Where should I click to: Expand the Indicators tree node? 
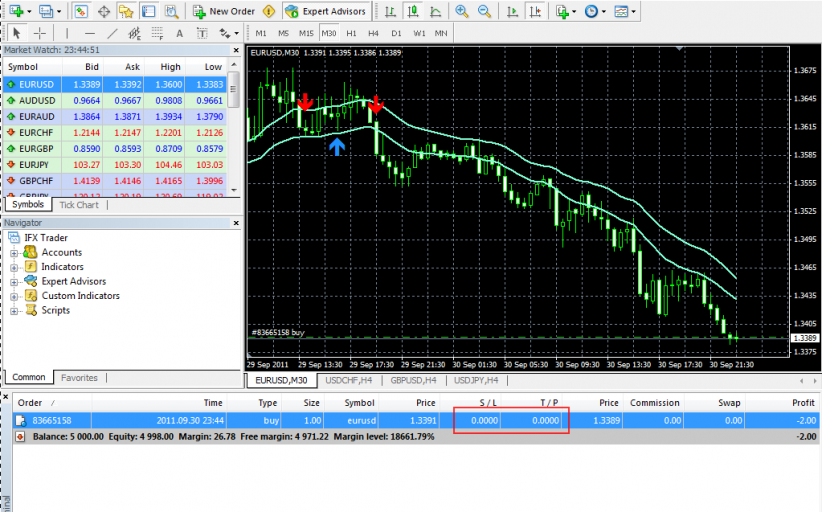pyautogui.click(x=15, y=267)
